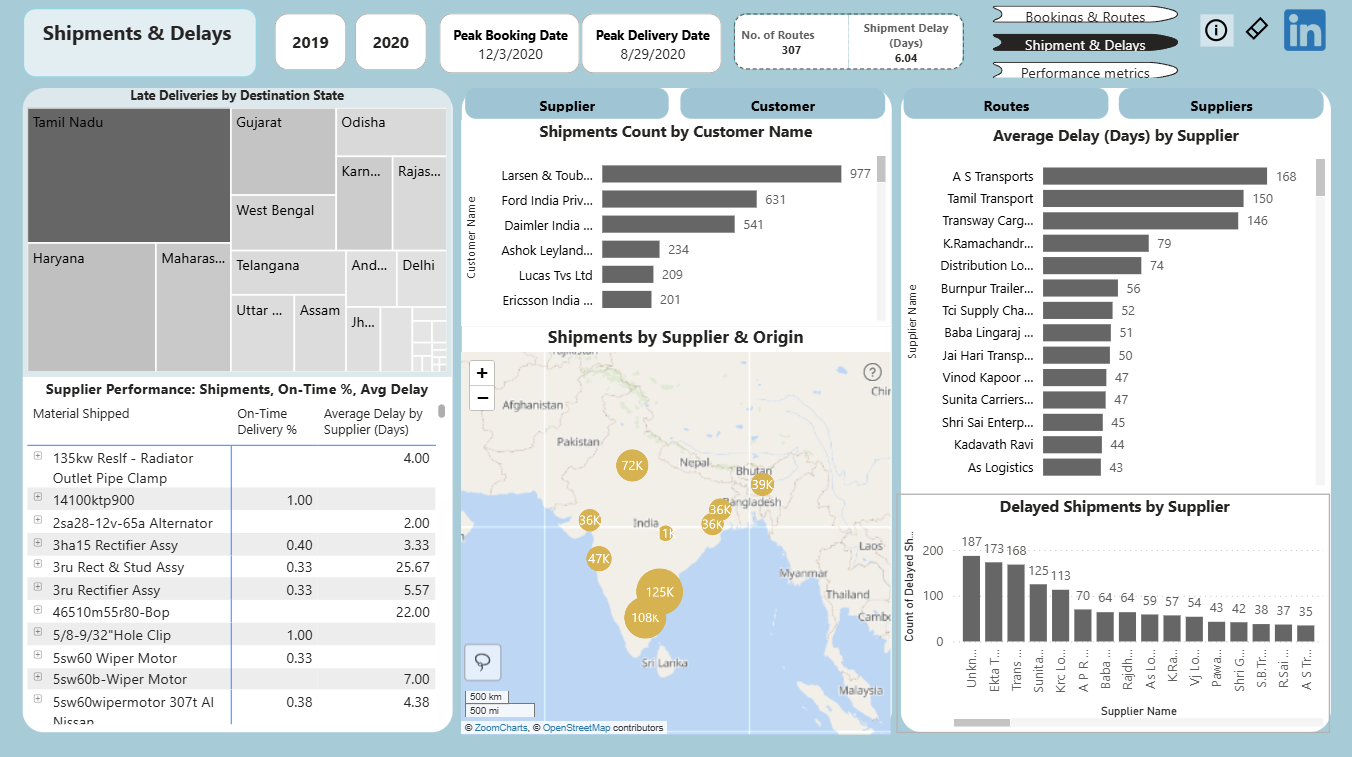Expand the 3ha15 Rectifier Assy row
This screenshot has height=757, width=1352.
coord(38,543)
